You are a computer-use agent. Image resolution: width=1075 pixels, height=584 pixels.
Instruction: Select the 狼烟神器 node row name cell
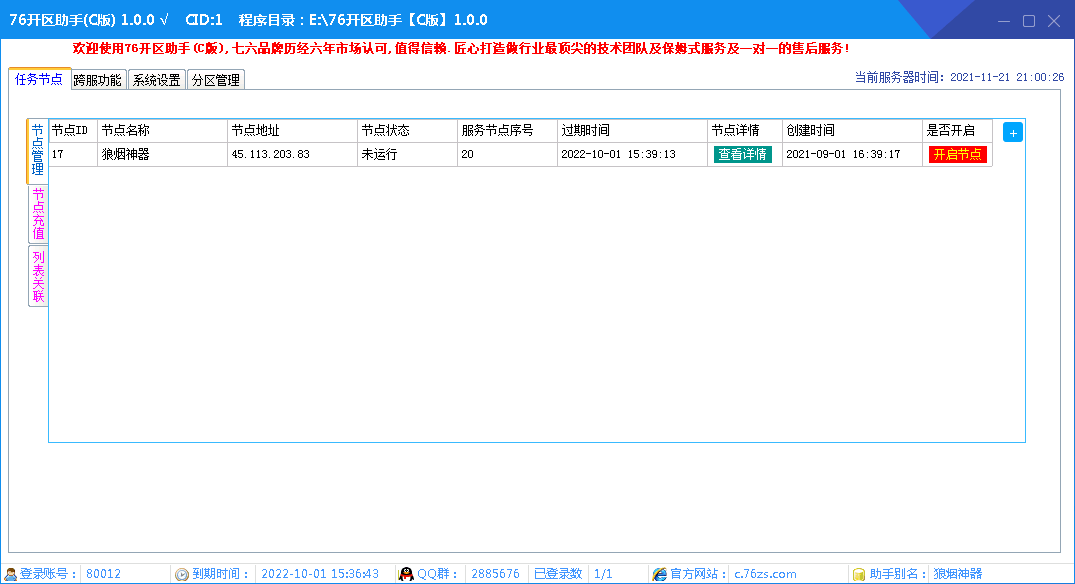pyautogui.click(x=125, y=155)
